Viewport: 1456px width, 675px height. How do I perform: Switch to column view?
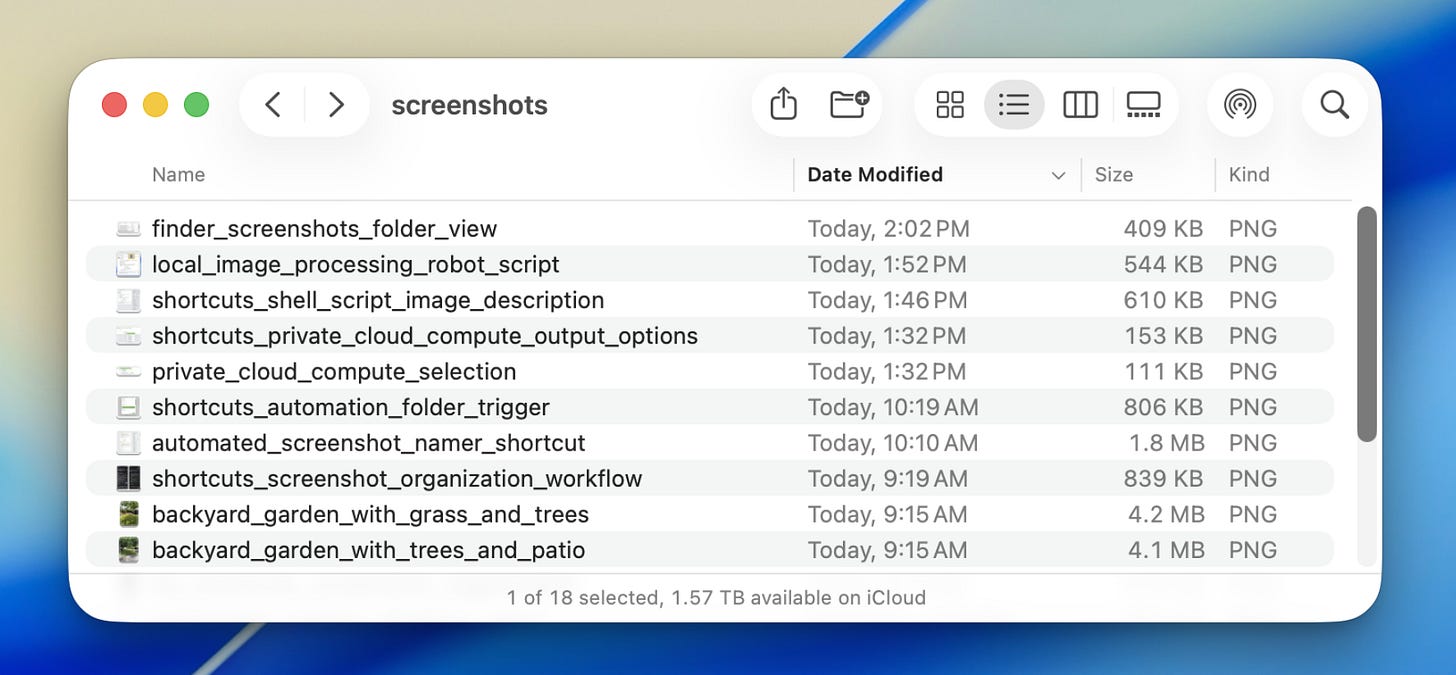(x=1080, y=105)
